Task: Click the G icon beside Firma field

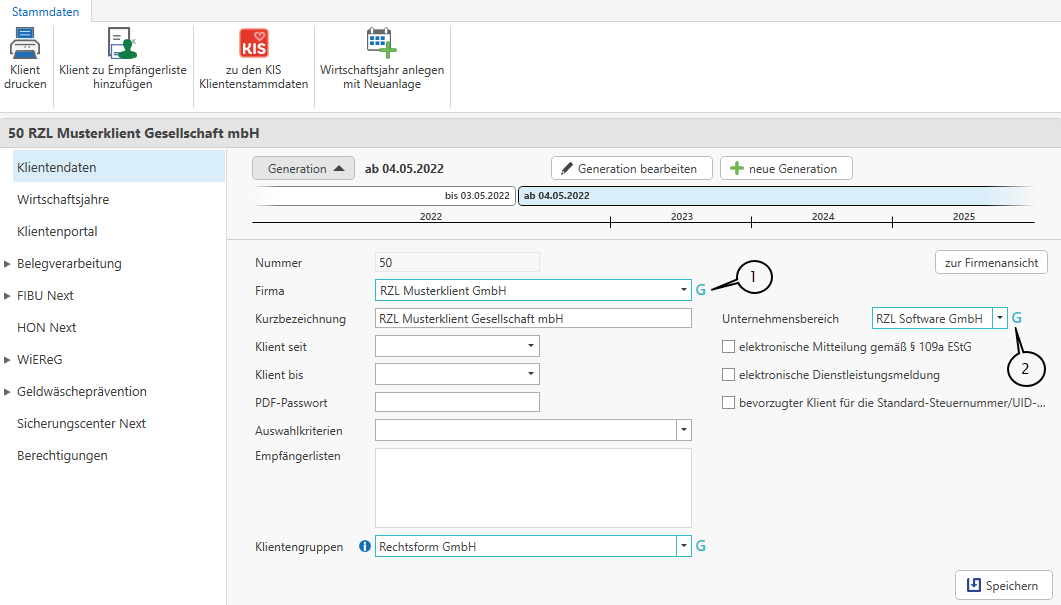Action: [701, 291]
